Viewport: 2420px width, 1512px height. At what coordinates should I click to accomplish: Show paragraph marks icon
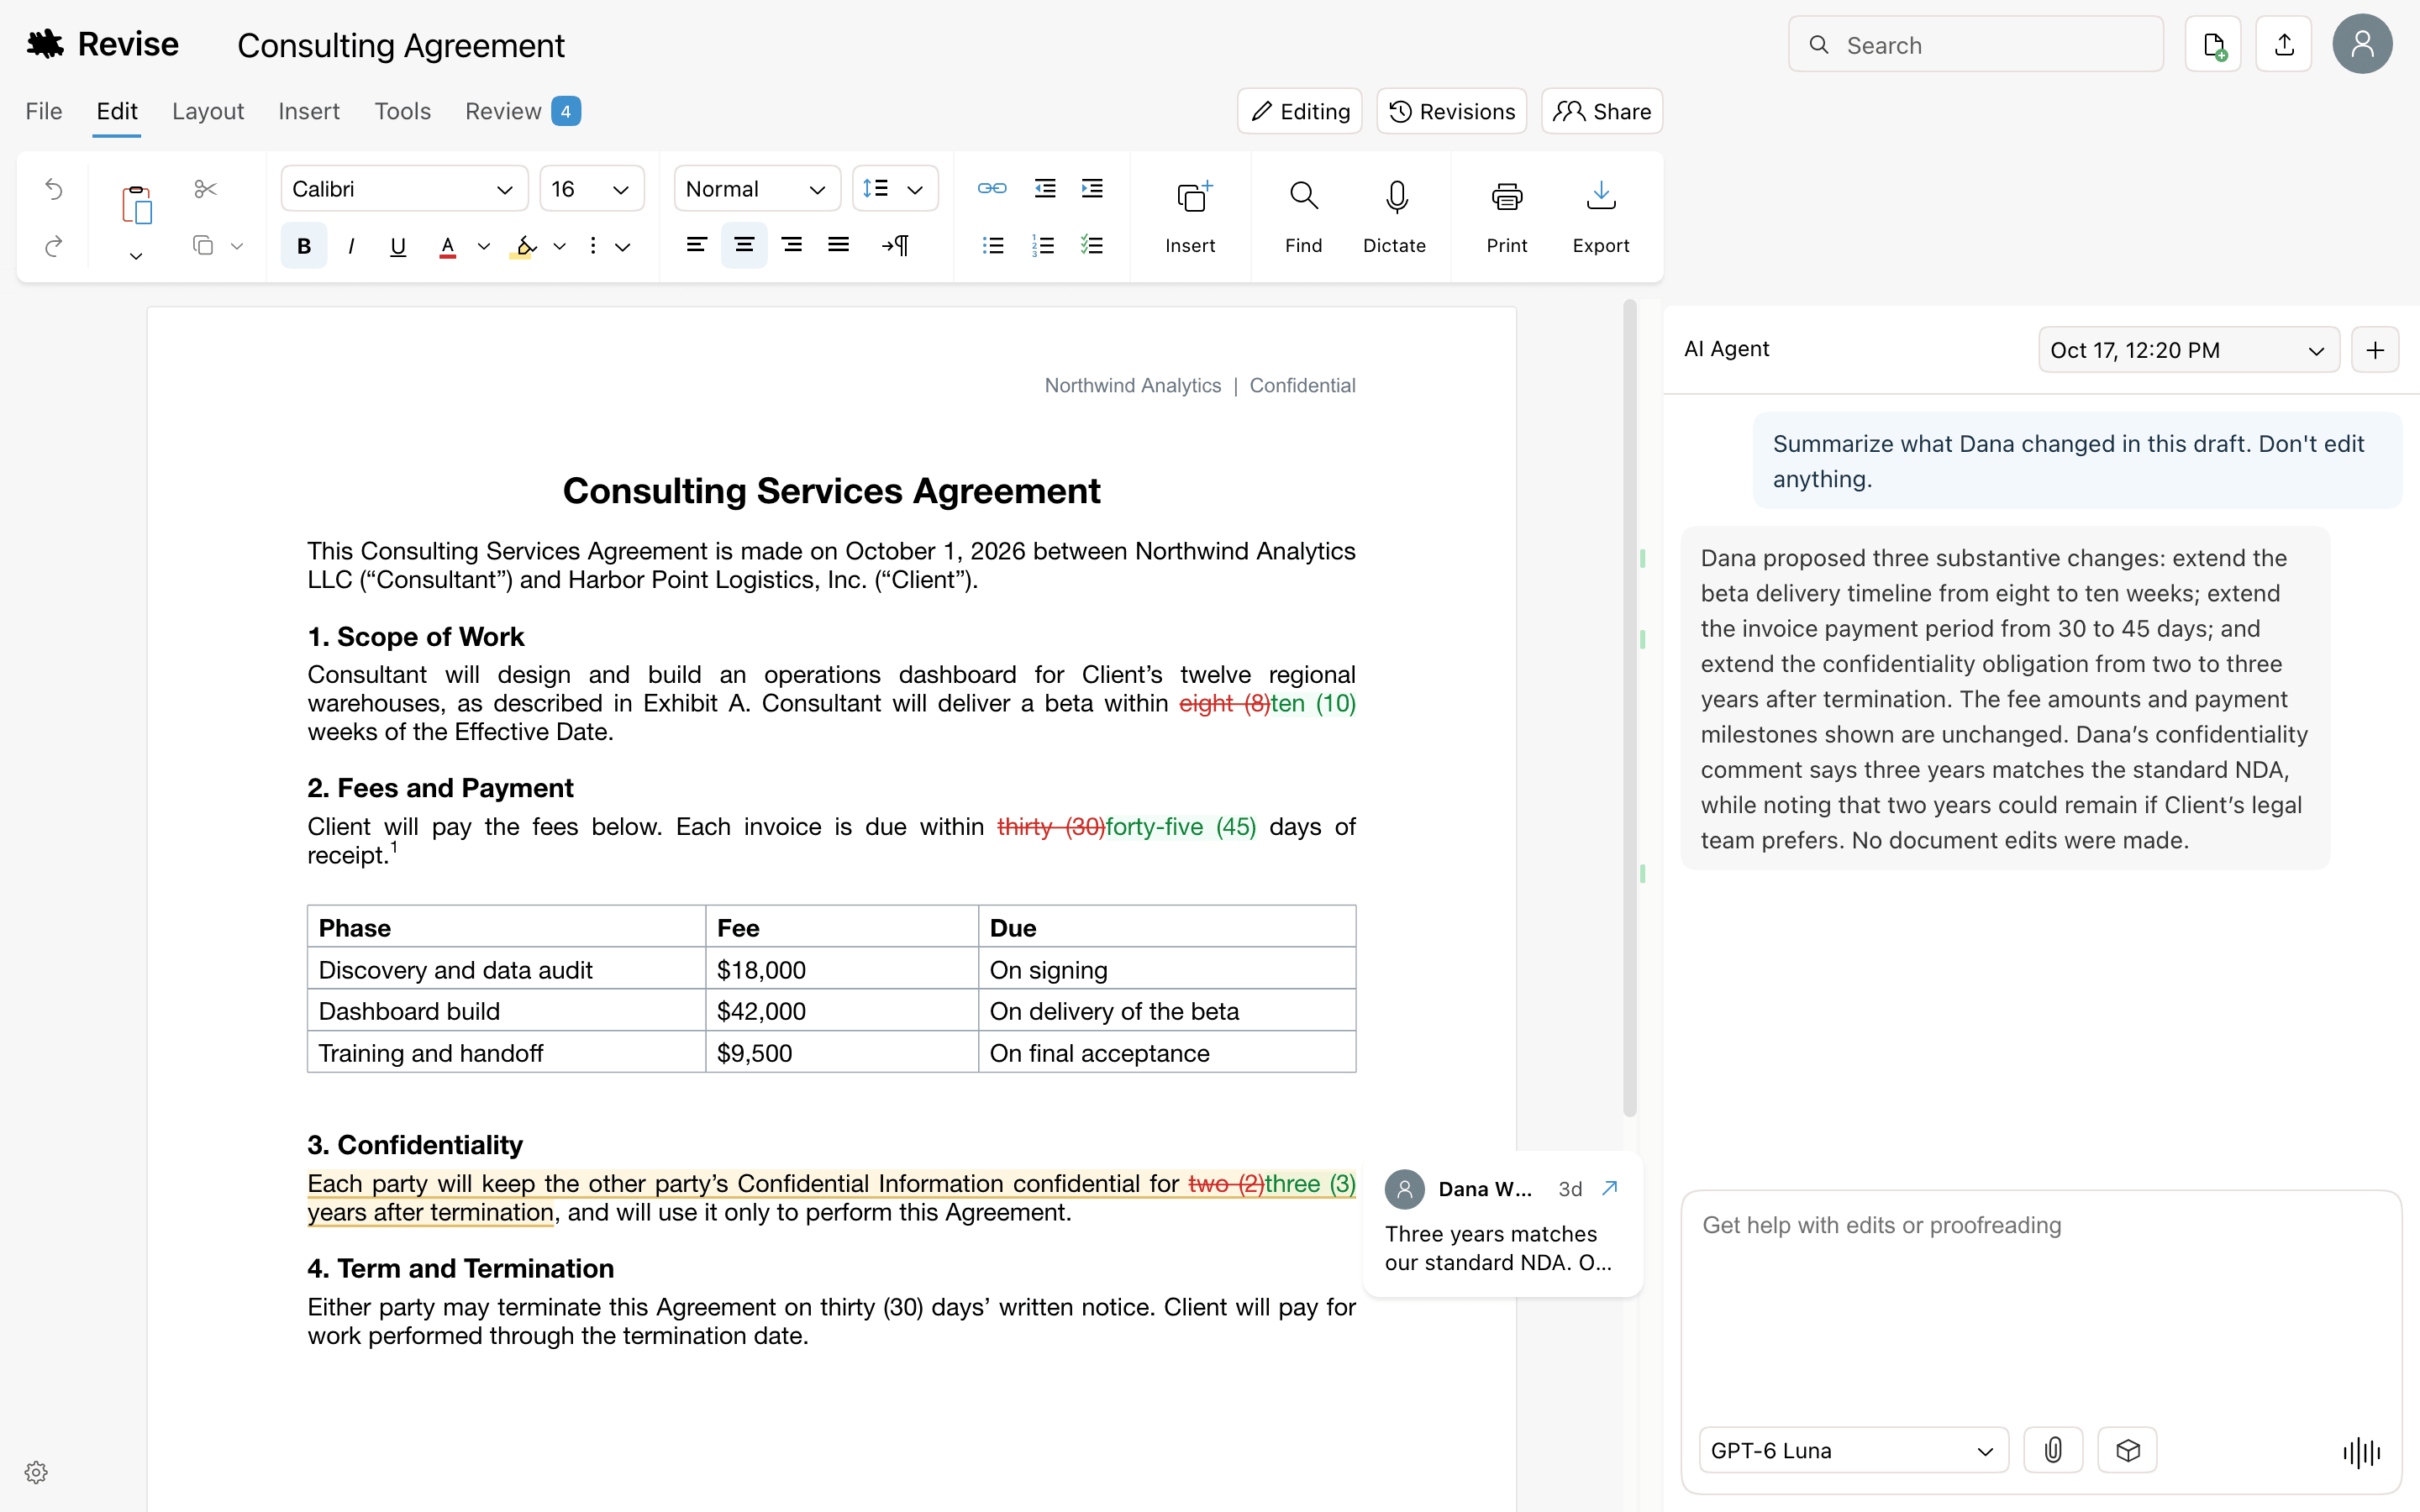(895, 245)
